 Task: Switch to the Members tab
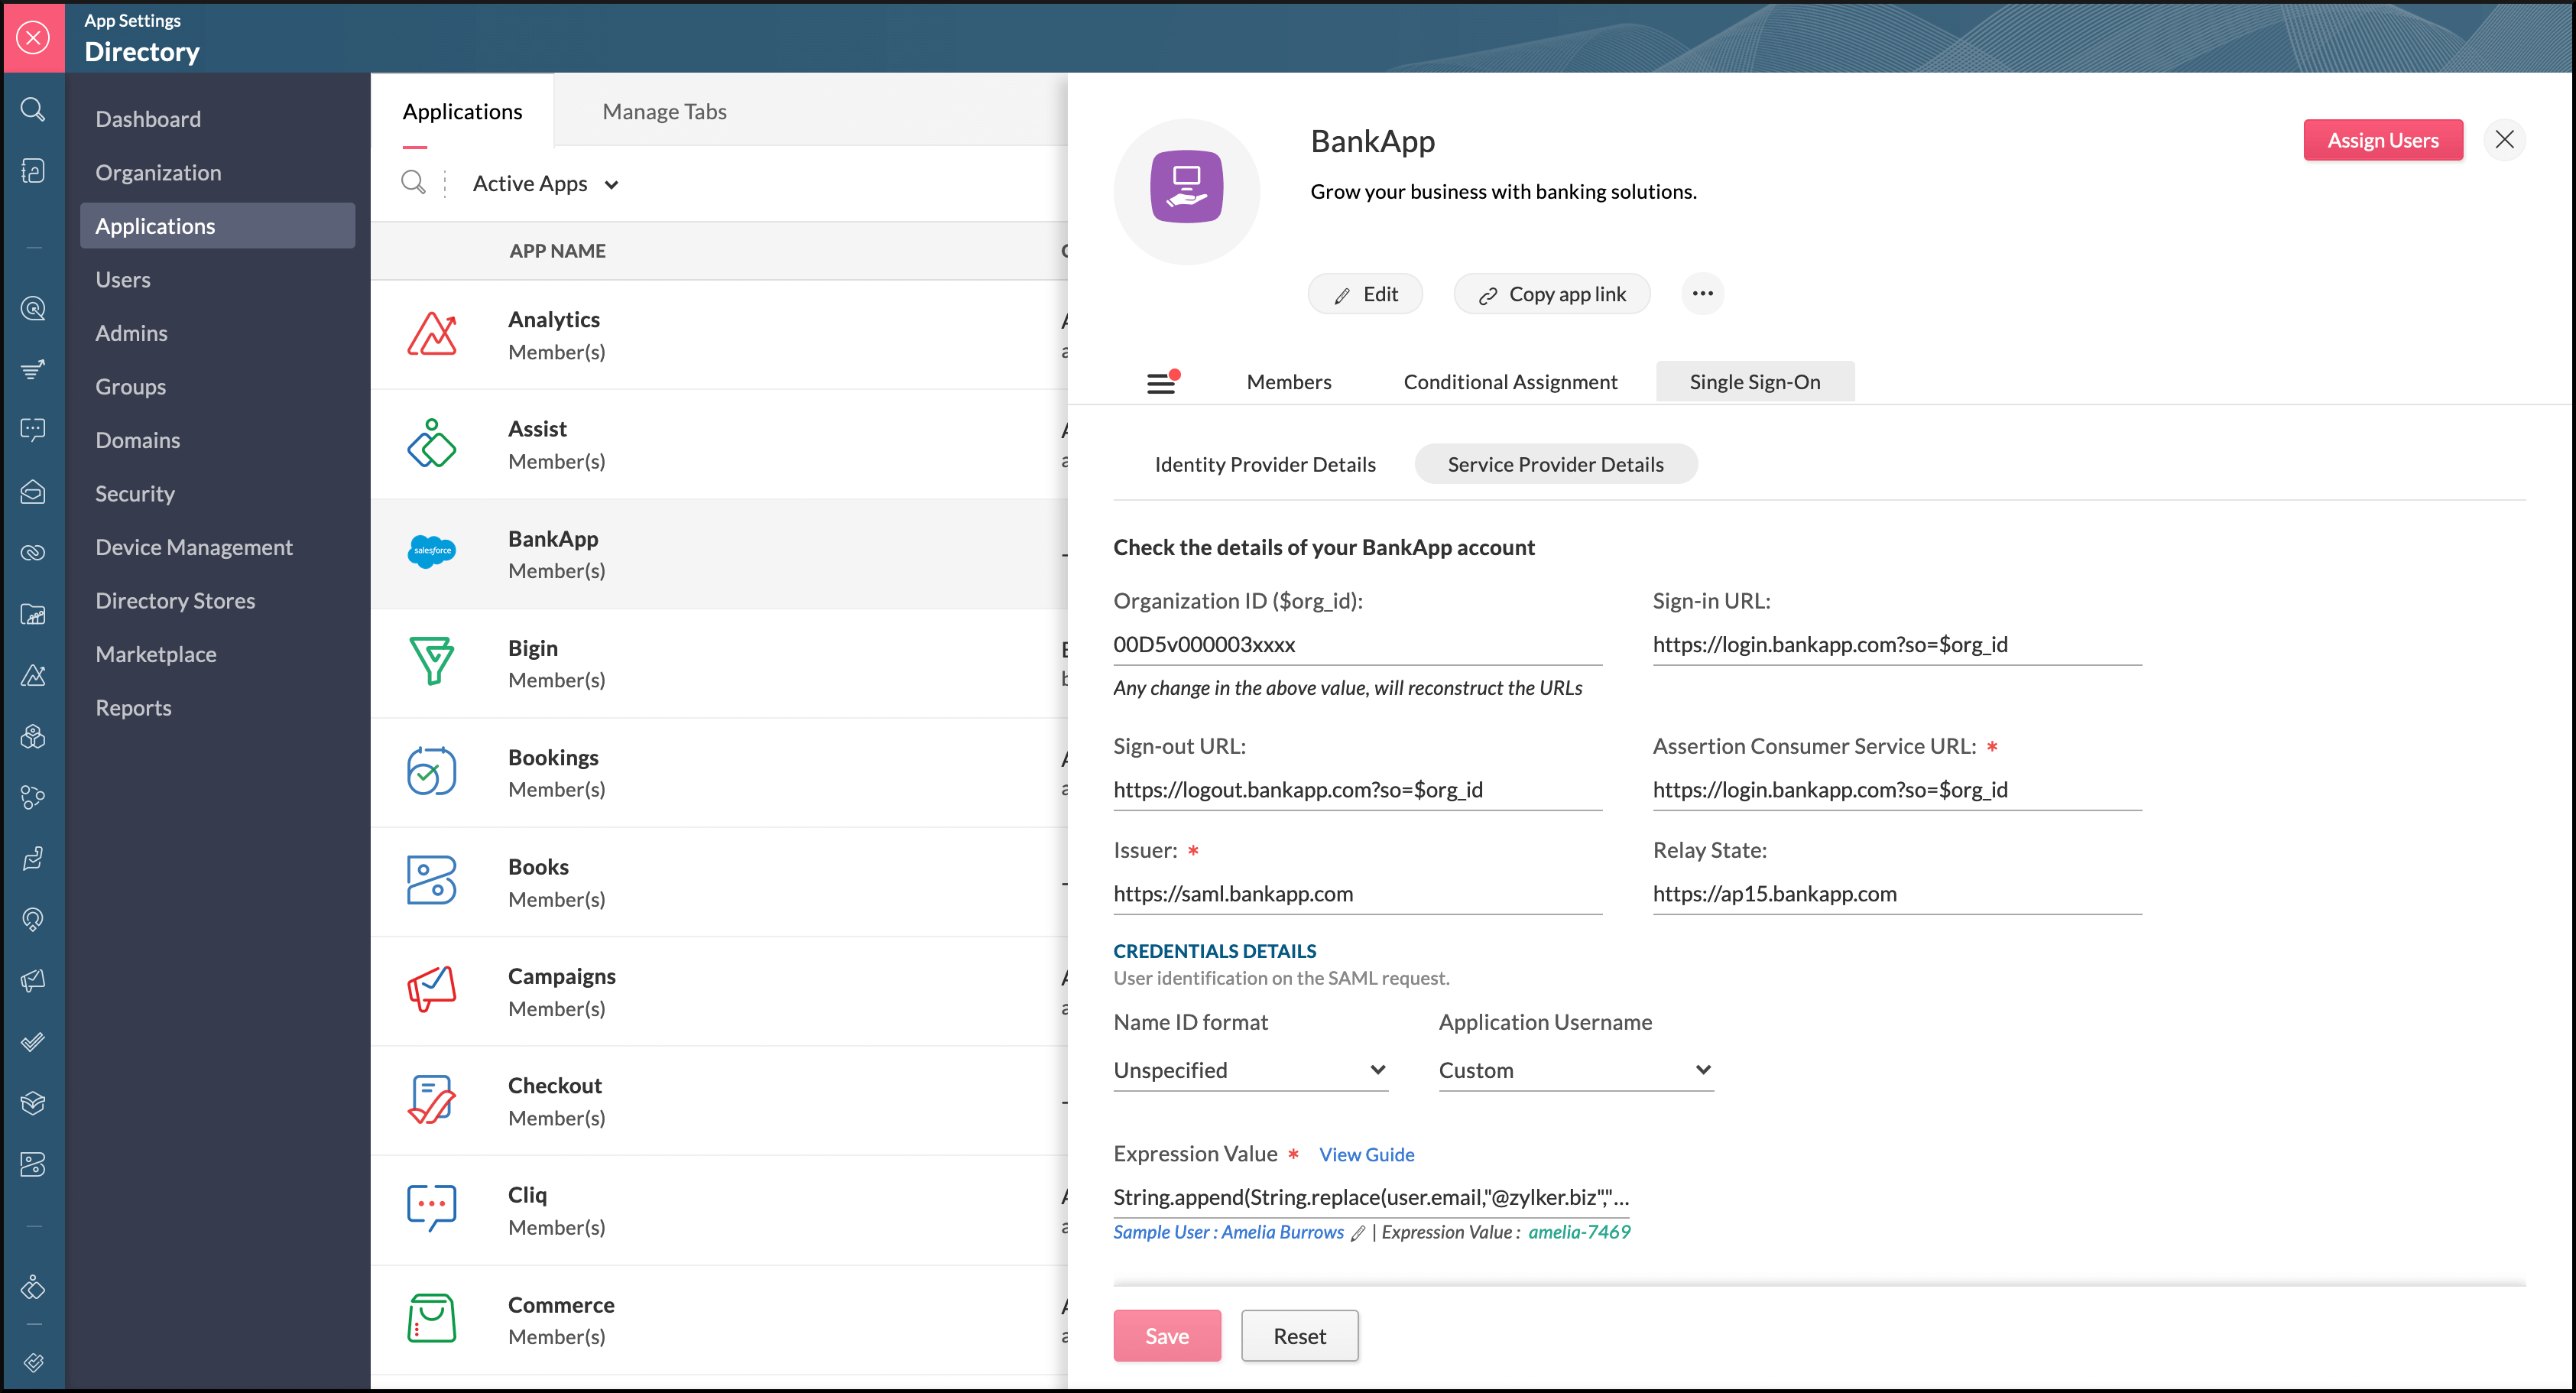[1288, 381]
